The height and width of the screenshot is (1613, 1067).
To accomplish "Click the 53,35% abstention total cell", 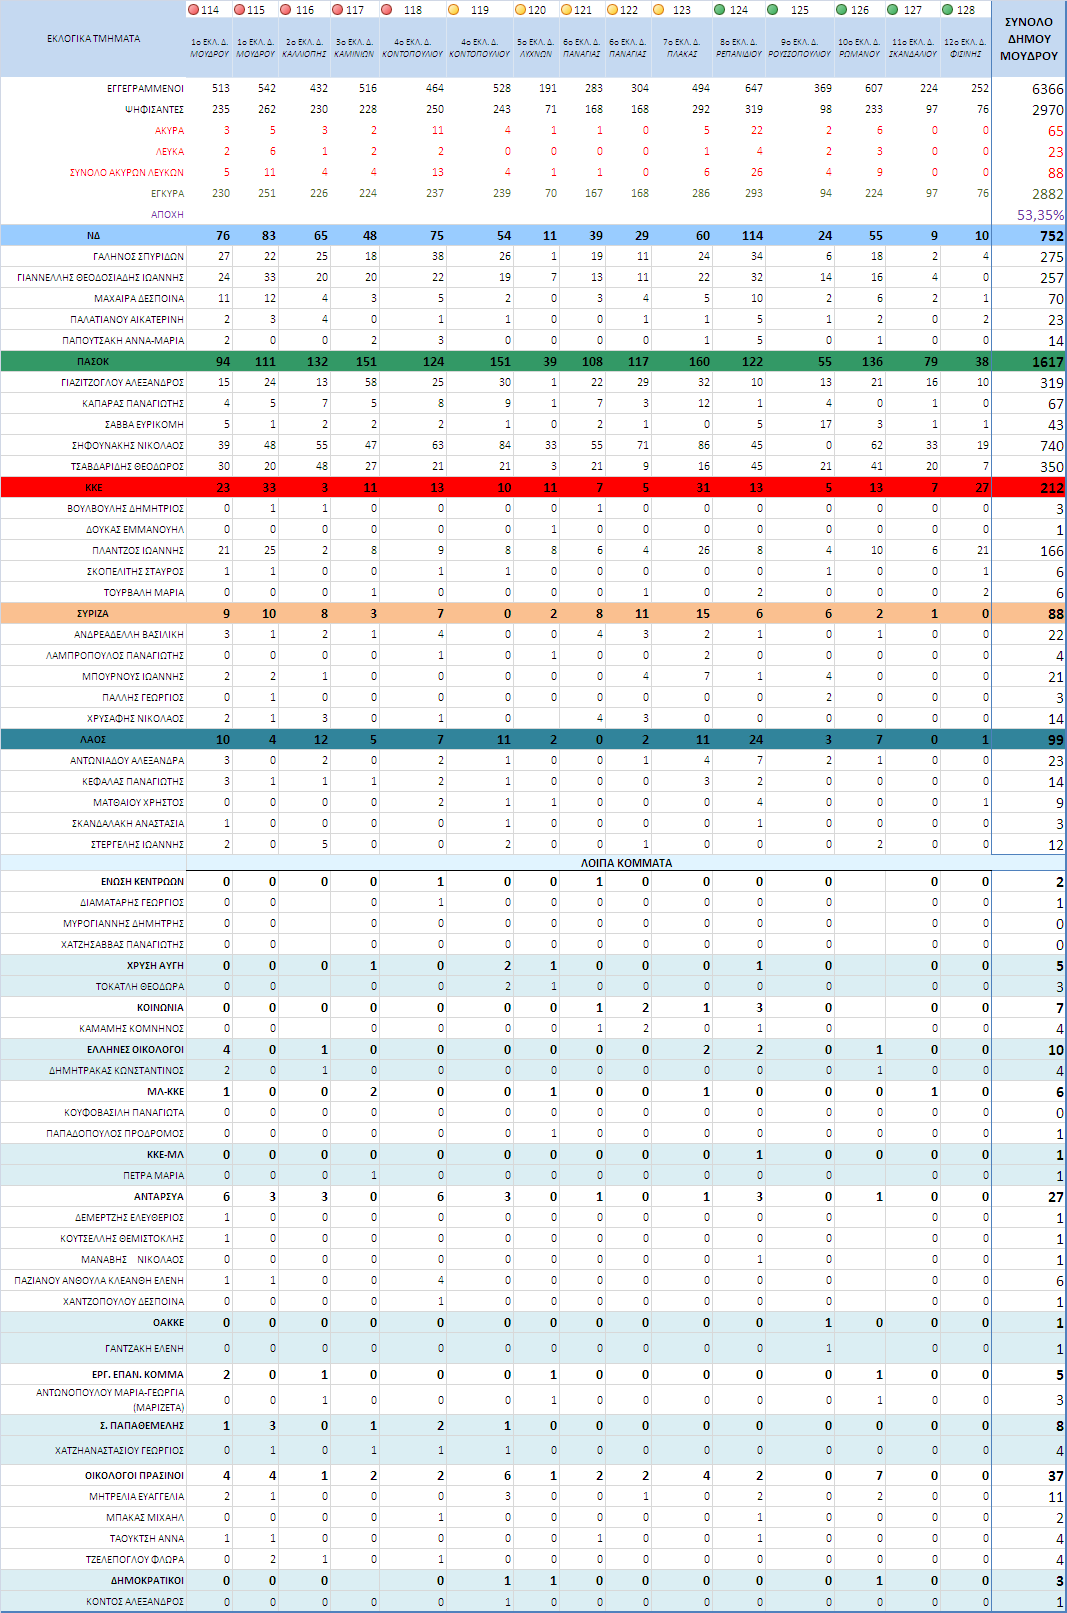I will [1040, 215].
